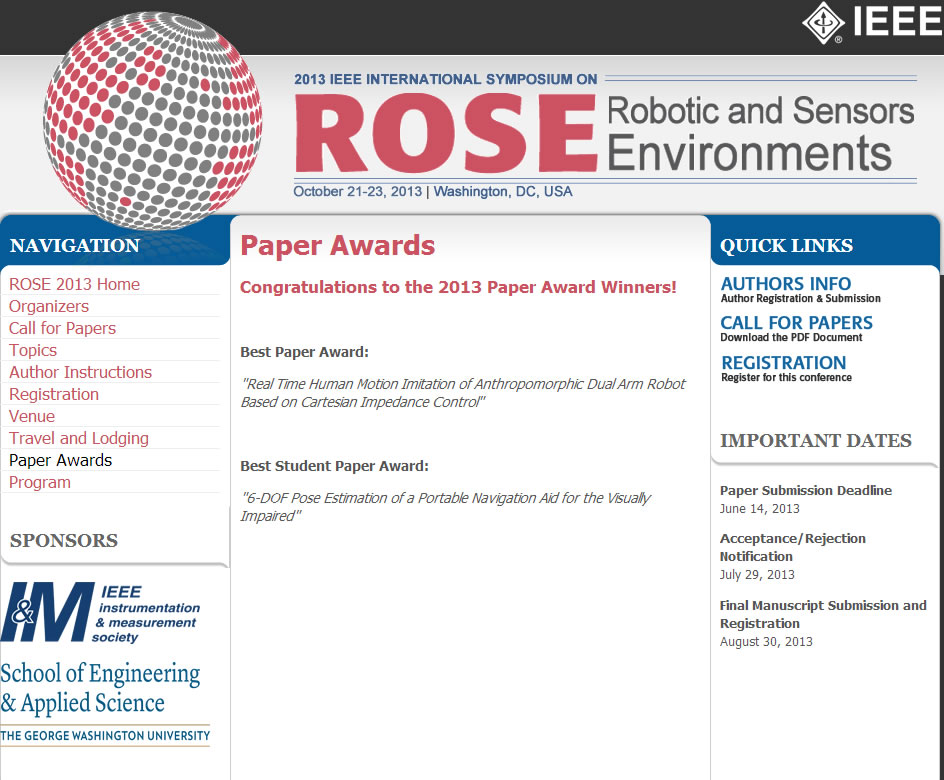The image size is (944, 780).
Task: Click the QUICK LINKS header
Action: coord(786,246)
